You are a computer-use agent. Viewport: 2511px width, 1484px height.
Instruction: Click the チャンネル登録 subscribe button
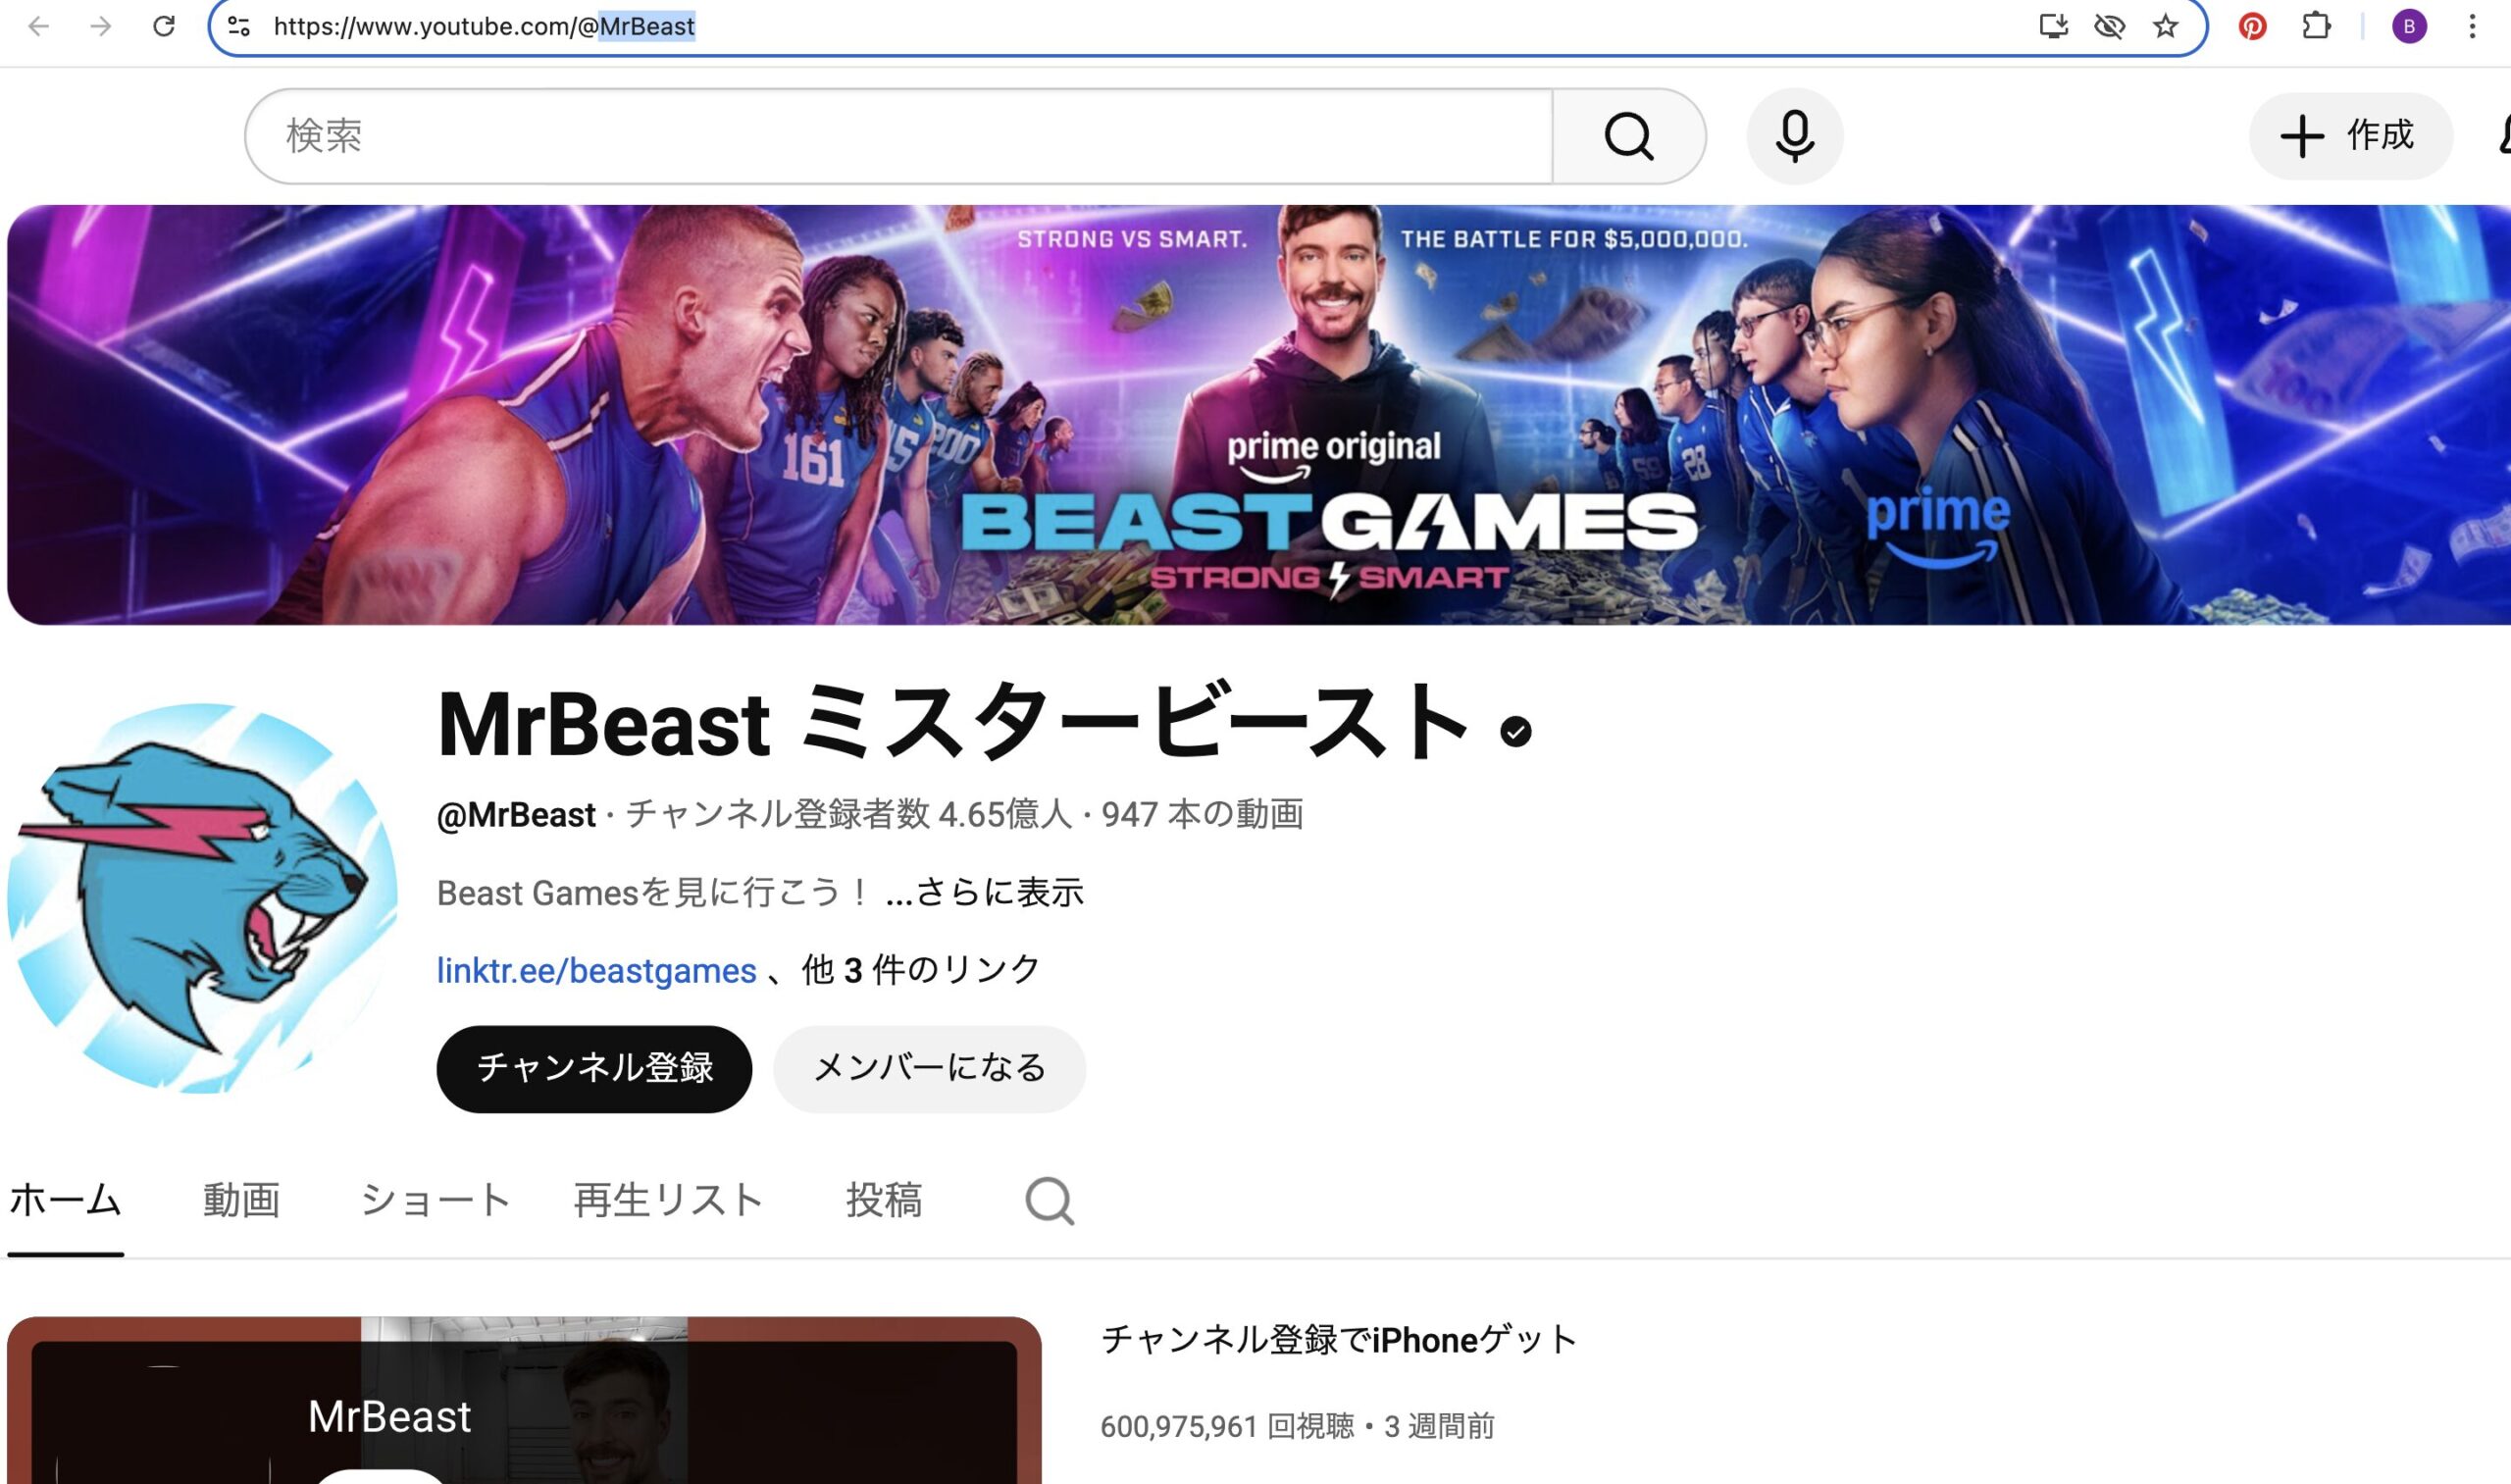point(594,1068)
